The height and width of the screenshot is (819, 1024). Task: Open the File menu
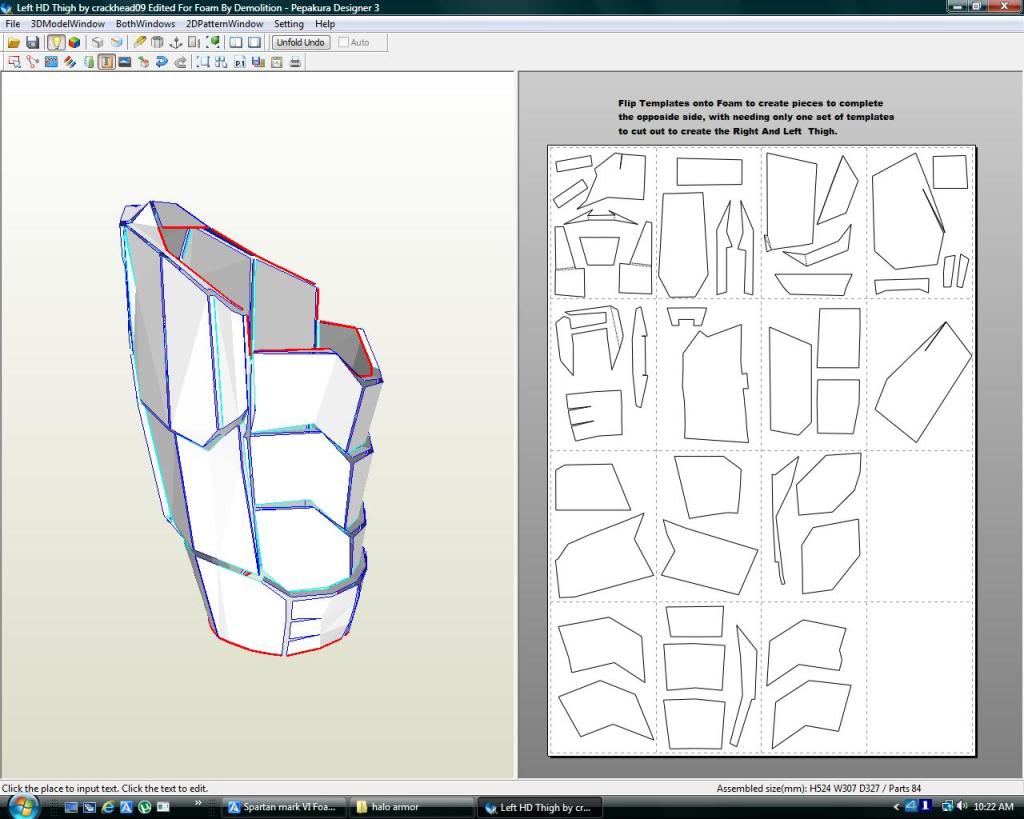(13, 24)
